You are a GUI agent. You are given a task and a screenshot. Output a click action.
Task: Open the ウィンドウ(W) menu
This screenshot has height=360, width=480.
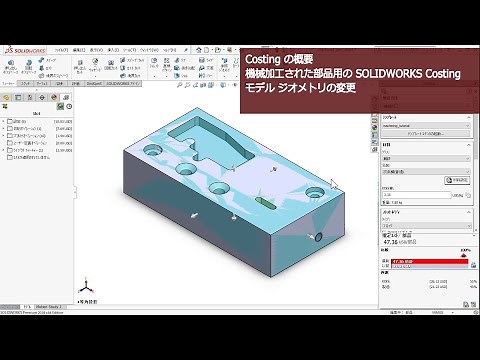tap(149, 50)
